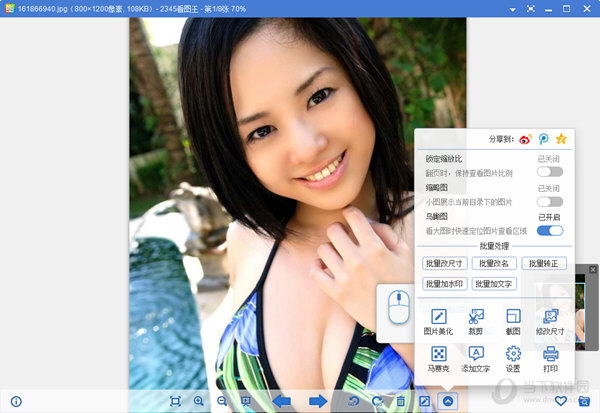Viewport: 600px width, 413px height.
Task: Open the 图片美化 image beautify tool
Action: (438, 321)
